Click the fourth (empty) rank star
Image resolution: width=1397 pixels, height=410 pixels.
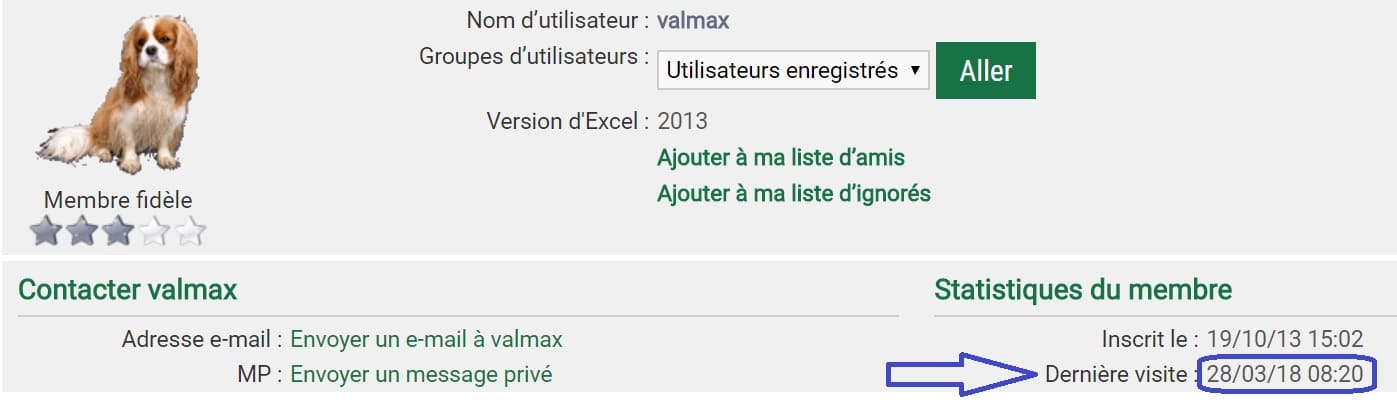pos(154,232)
